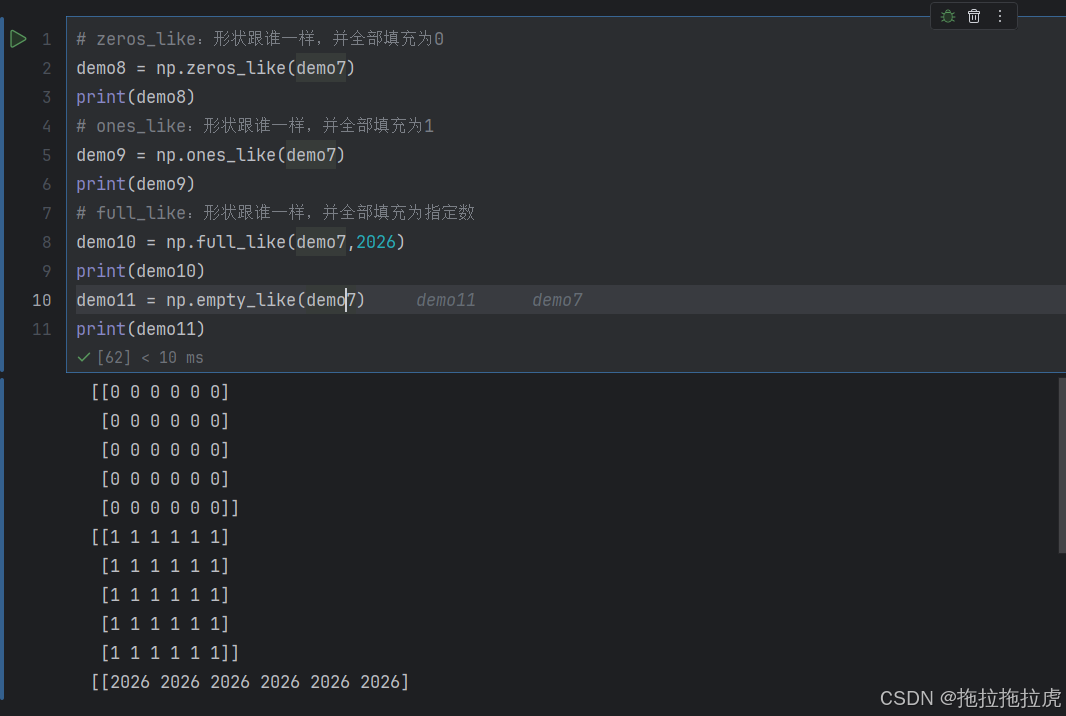Place cursor on demo8 = np.zeros_like(demo7)
Image resolution: width=1066 pixels, height=716 pixels.
tap(216, 68)
